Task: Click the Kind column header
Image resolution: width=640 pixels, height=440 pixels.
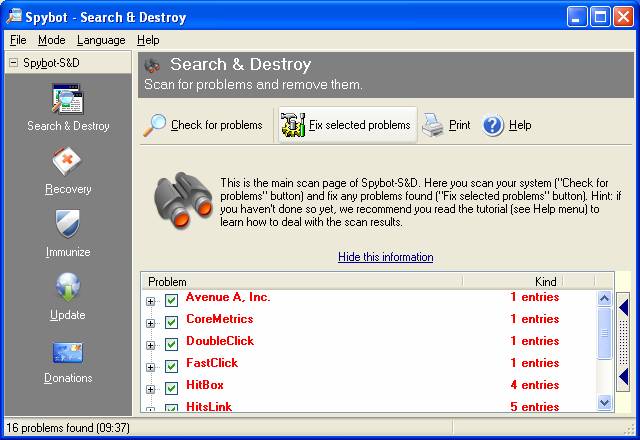Action: (513, 282)
